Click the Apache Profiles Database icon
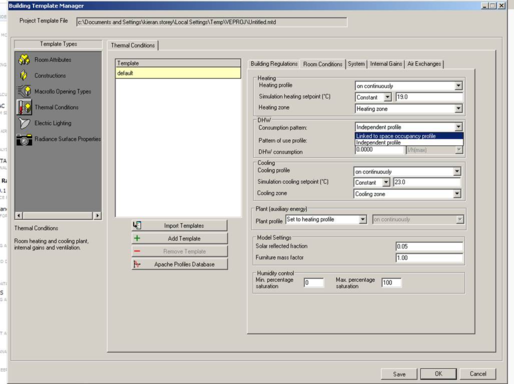Viewport: 514px width, 384px height. (137, 264)
